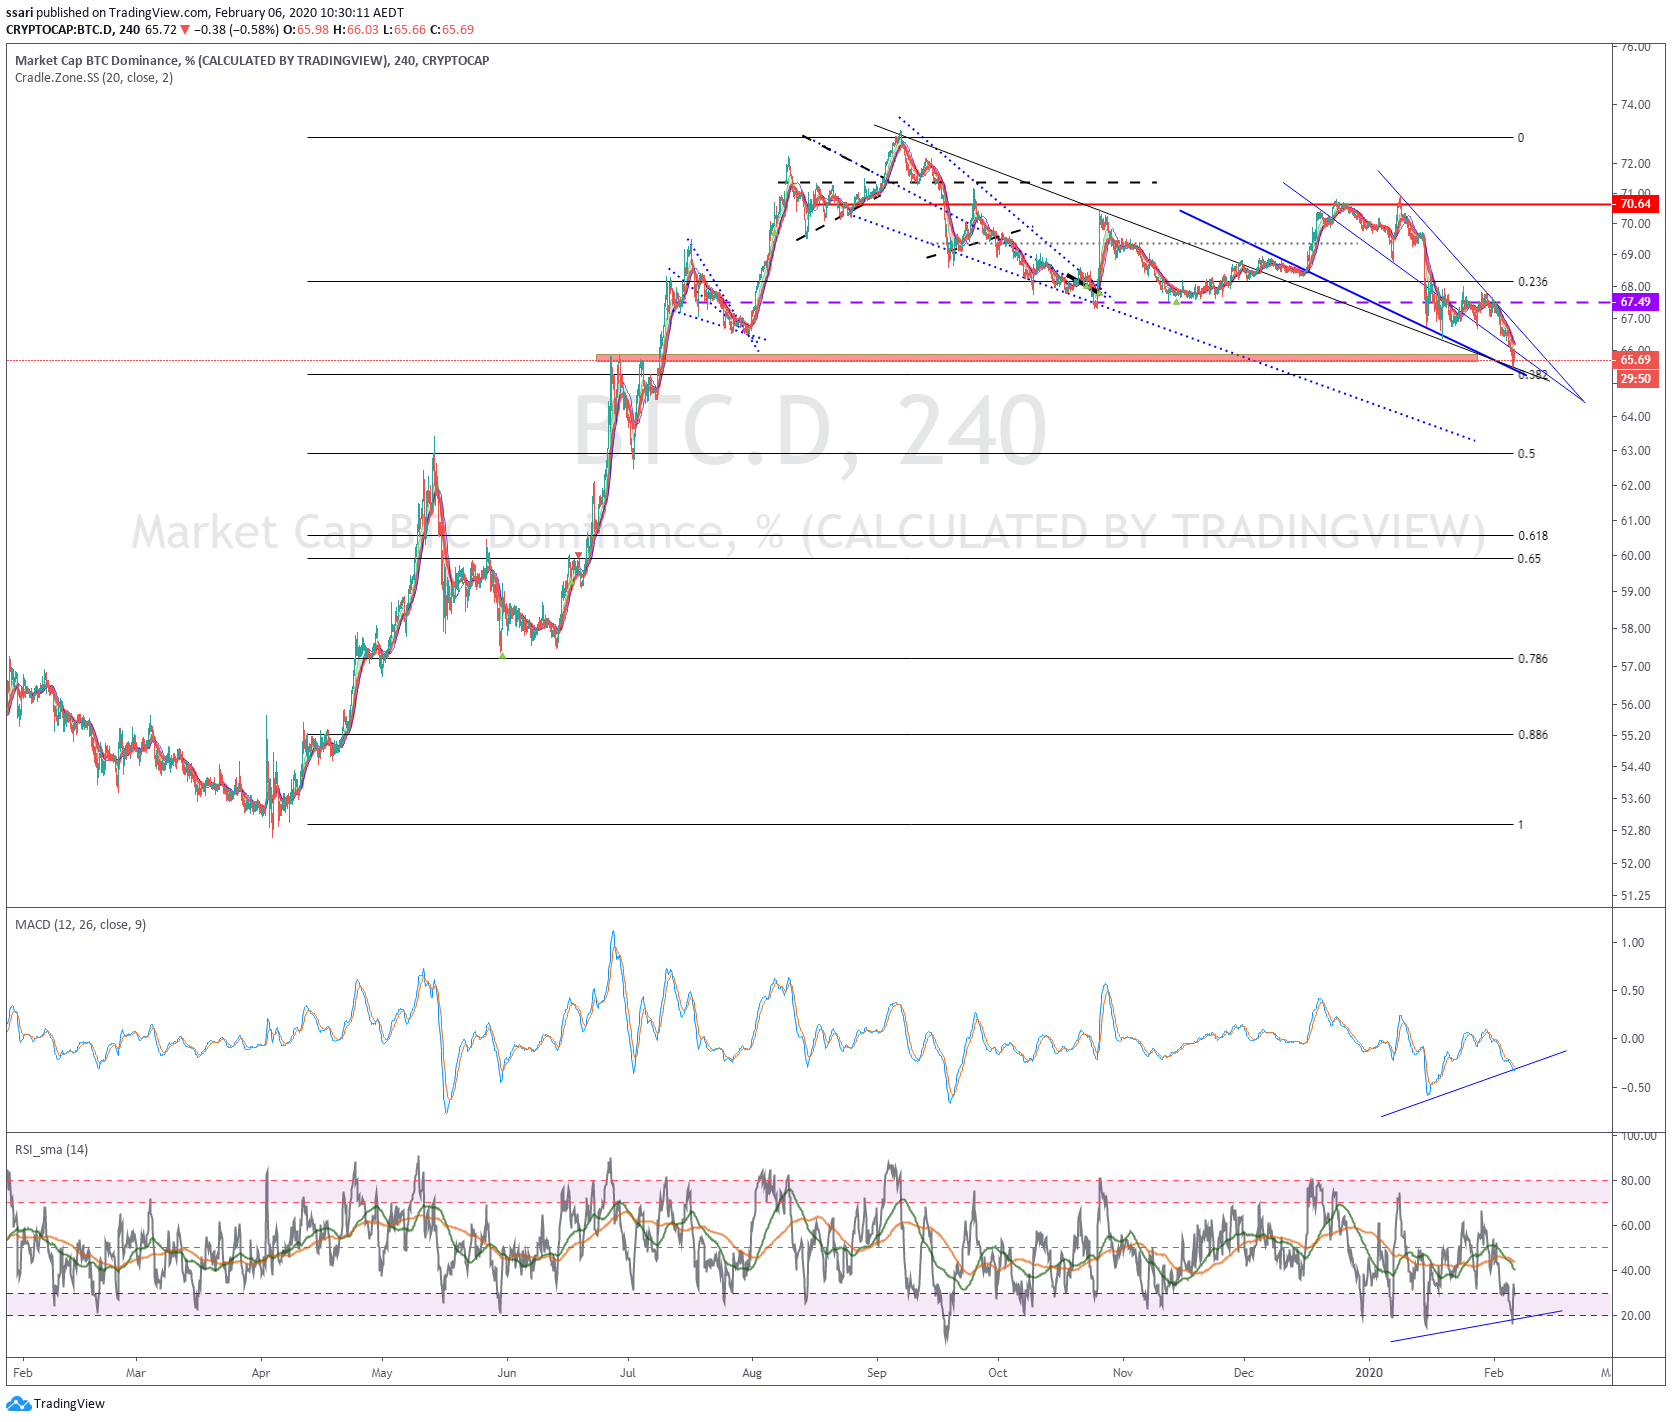Click the 20.00 RSI axis value
Viewport: 1672px width, 1422px height.
[1636, 1316]
